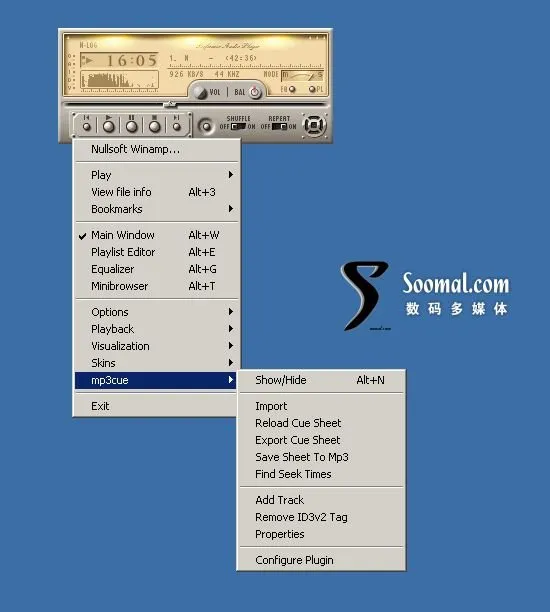
Task: Toggle Equalizer in the menu
Action: [156, 269]
